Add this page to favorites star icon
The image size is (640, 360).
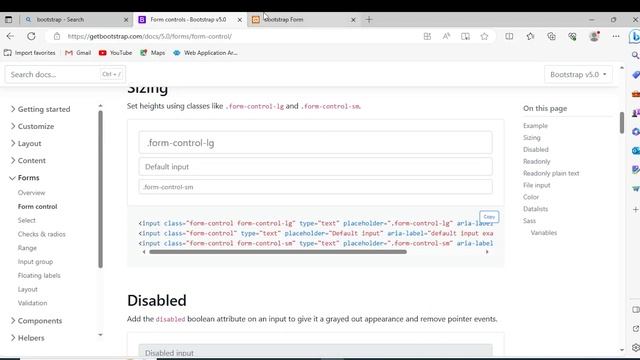click(x=484, y=36)
